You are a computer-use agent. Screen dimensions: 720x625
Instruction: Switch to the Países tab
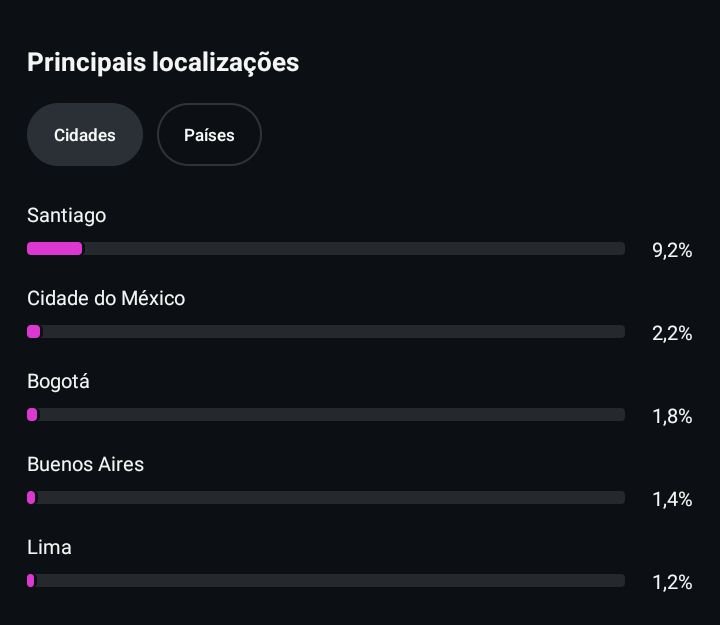pos(209,135)
